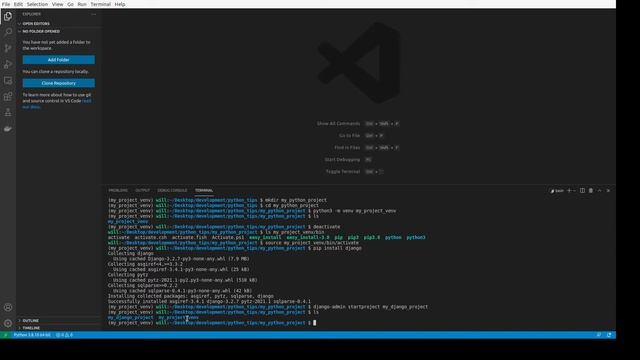Image resolution: width=640 pixels, height=360 pixels.
Task: Select the Python interpreter in status bar
Action: click(32, 335)
